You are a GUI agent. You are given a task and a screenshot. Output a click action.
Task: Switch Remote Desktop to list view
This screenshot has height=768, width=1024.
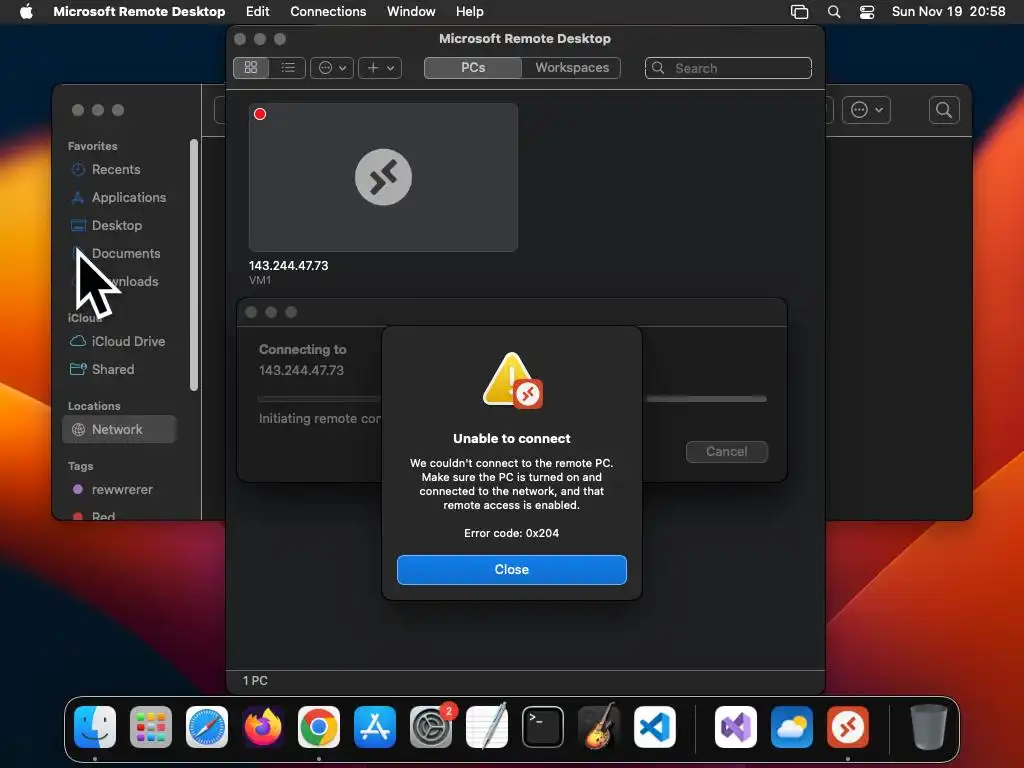(x=288, y=68)
